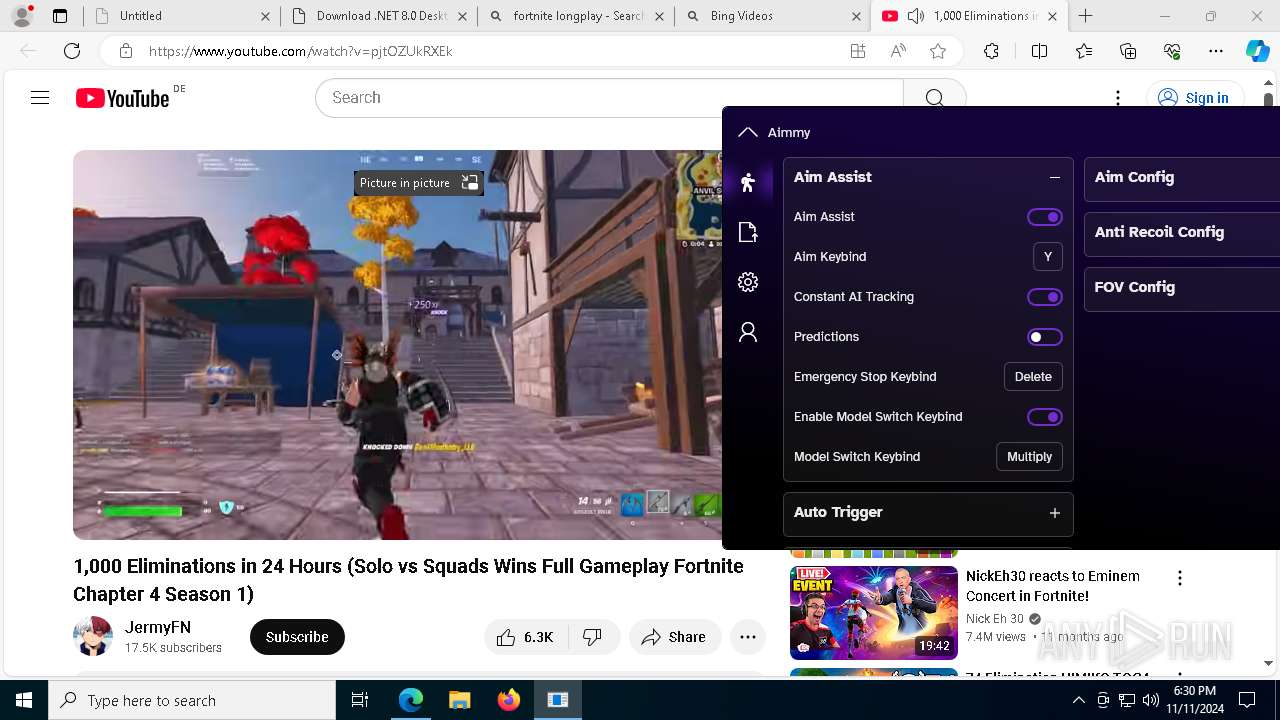Open Edge Settings and more menu

pos(1216,51)
